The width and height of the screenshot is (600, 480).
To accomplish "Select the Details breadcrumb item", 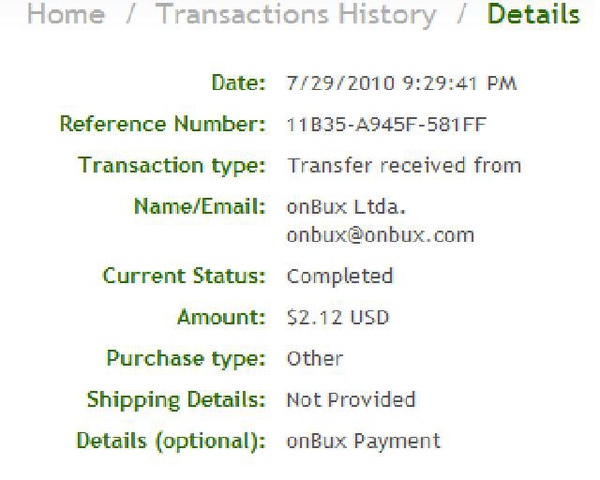I will click(533, 14).
